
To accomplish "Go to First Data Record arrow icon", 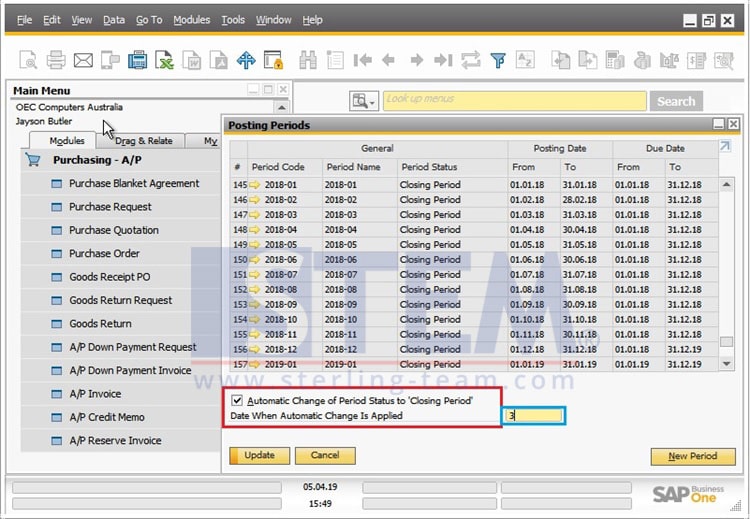I will pos(362,60).
